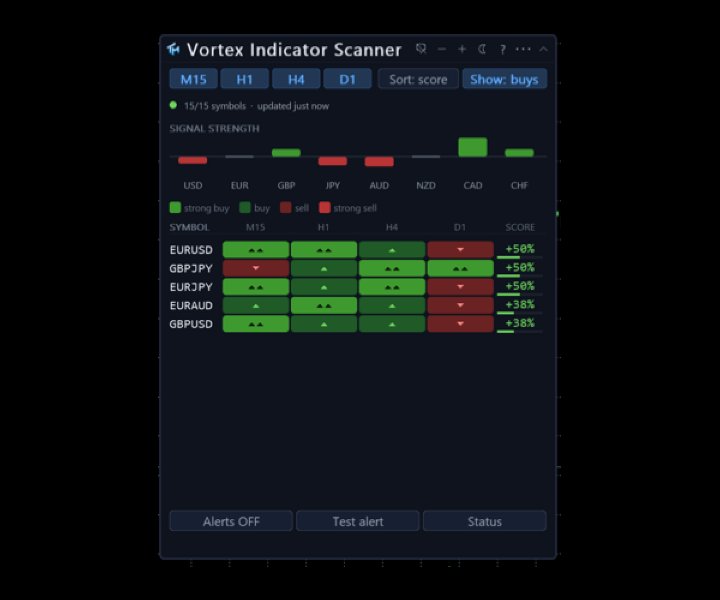Toggle the M15 timeframe button
This screenshot has height=600, width=720.
tap(193, 79)
